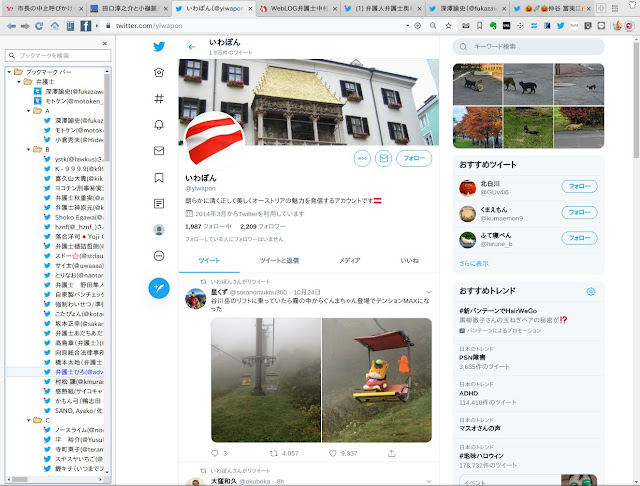Screen dimensions: 640x486
Task: Click さらに表示 show more link
Action: point(473,264)
